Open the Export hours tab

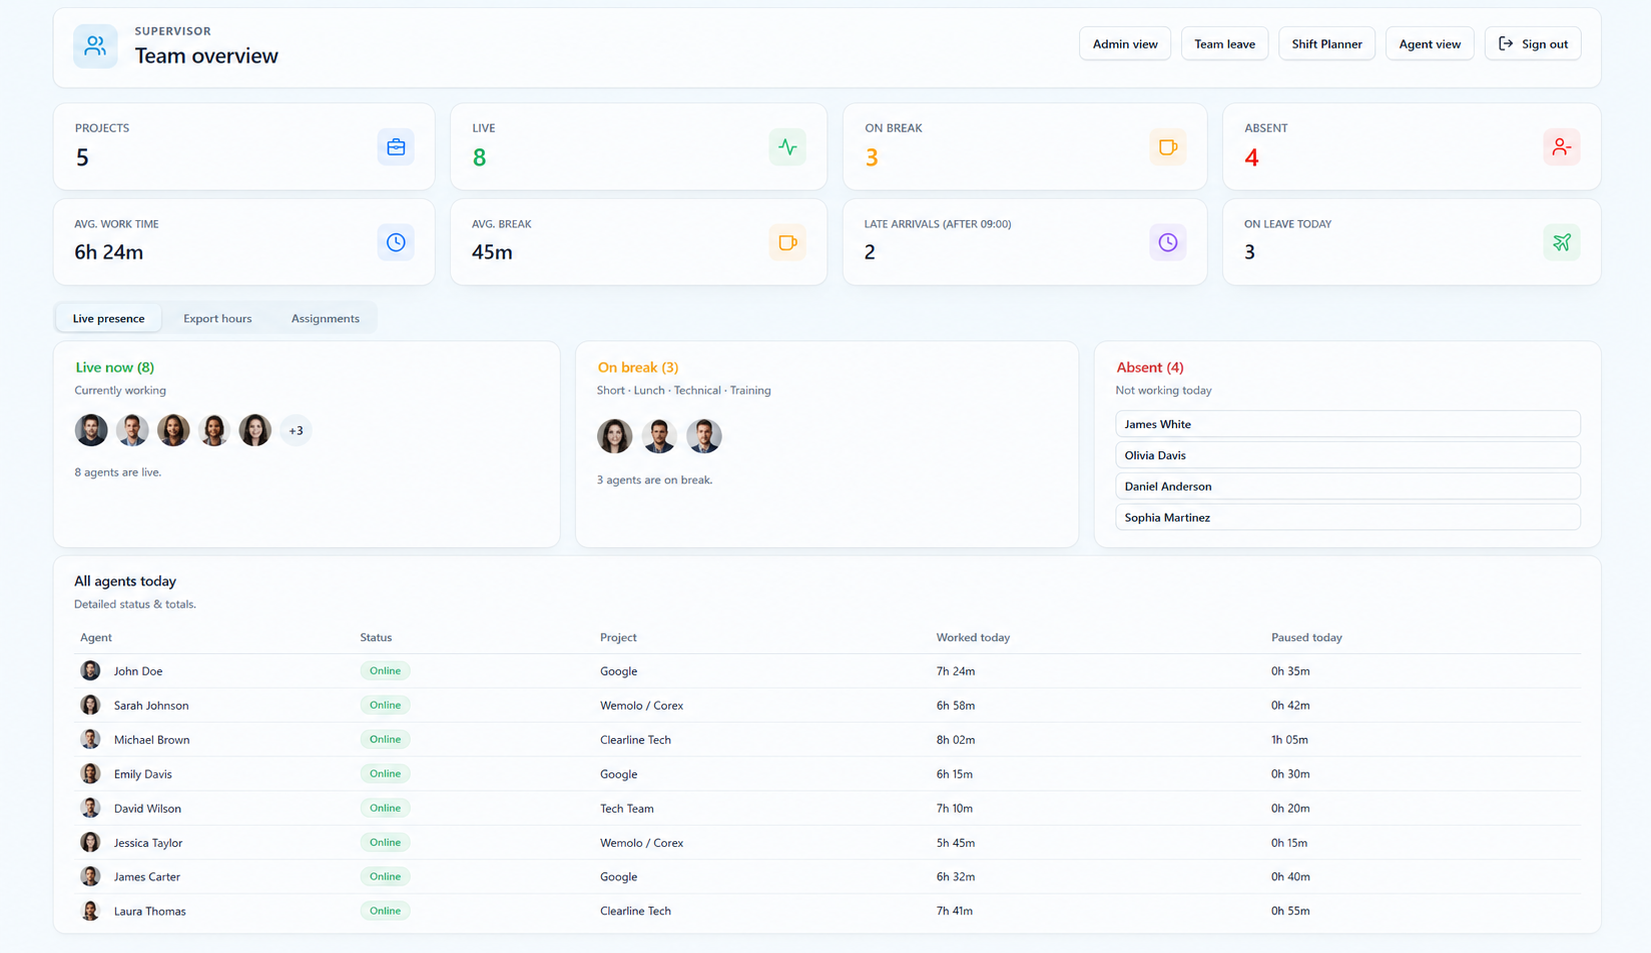tap(217, 318)
